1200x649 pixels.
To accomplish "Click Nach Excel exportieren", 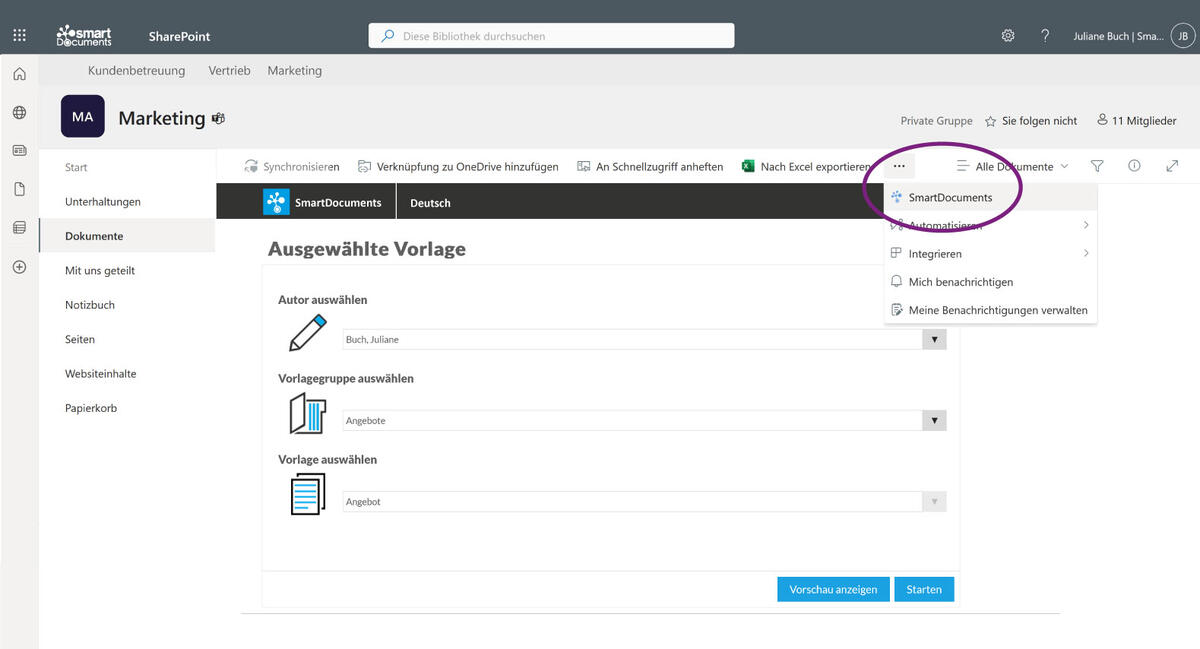I will coord(806,167).
